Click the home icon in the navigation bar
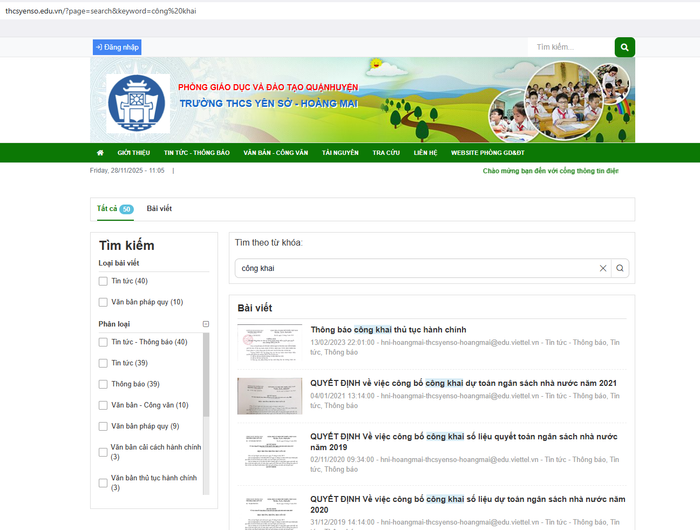Screen dimensions: 700x530 pyautogui.click(x=100, y=153)
